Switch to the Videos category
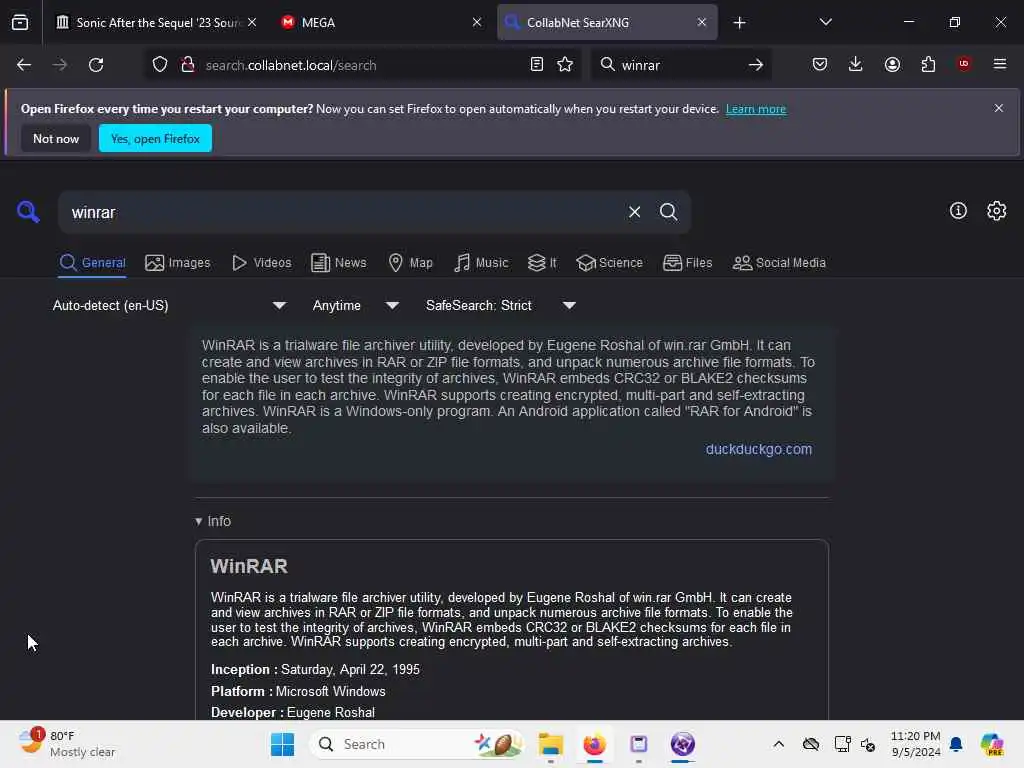 [262, 263]
